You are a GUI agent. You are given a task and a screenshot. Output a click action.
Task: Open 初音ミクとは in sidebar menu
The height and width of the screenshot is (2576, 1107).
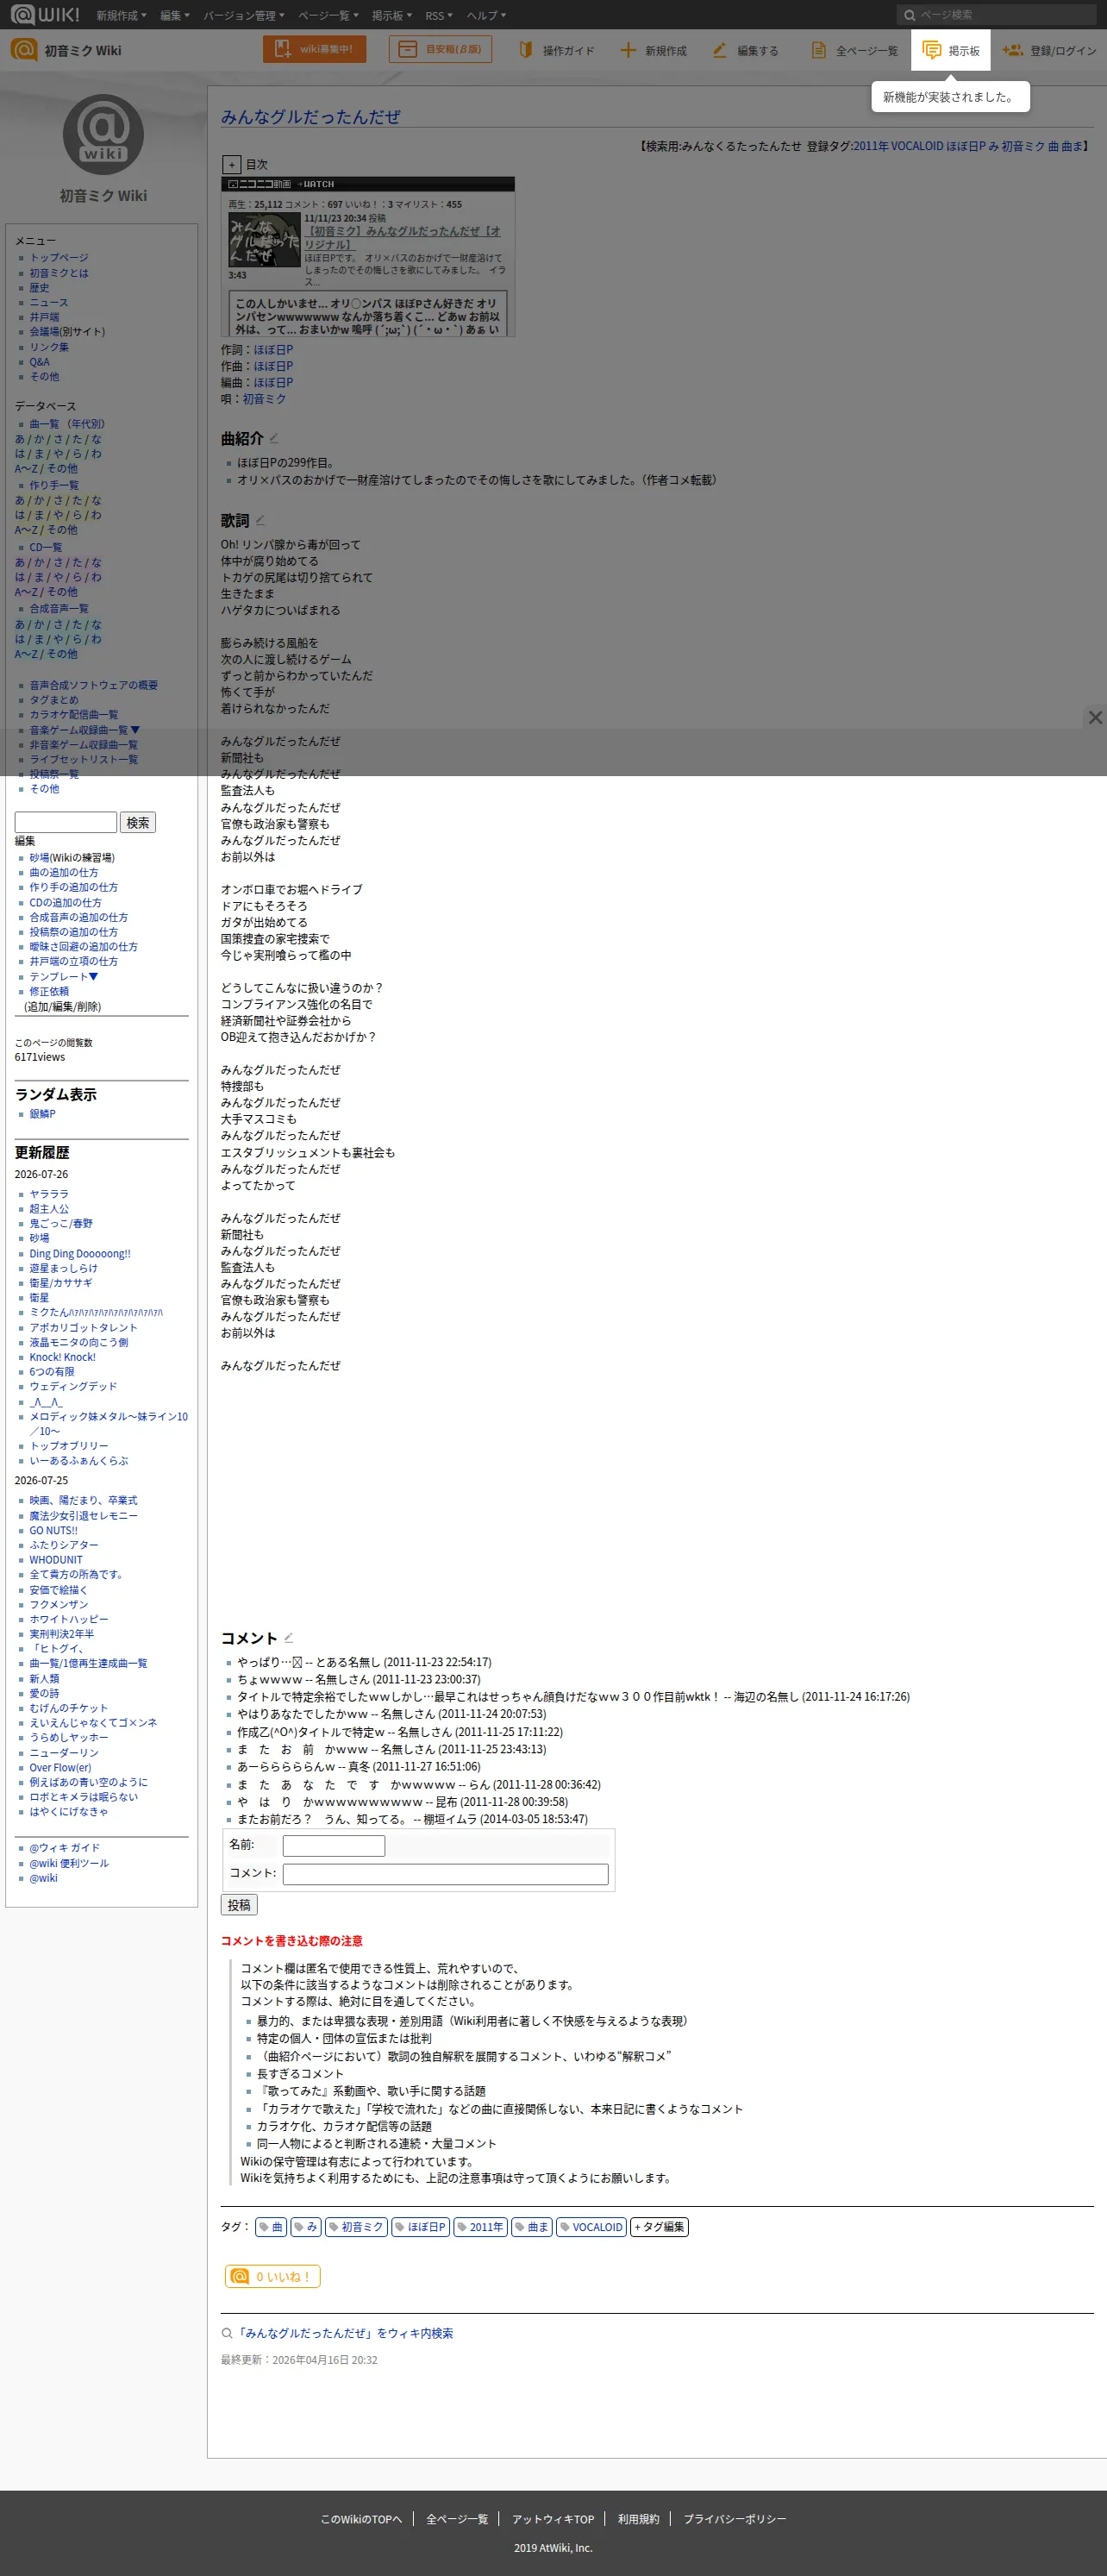click(59, 273)
